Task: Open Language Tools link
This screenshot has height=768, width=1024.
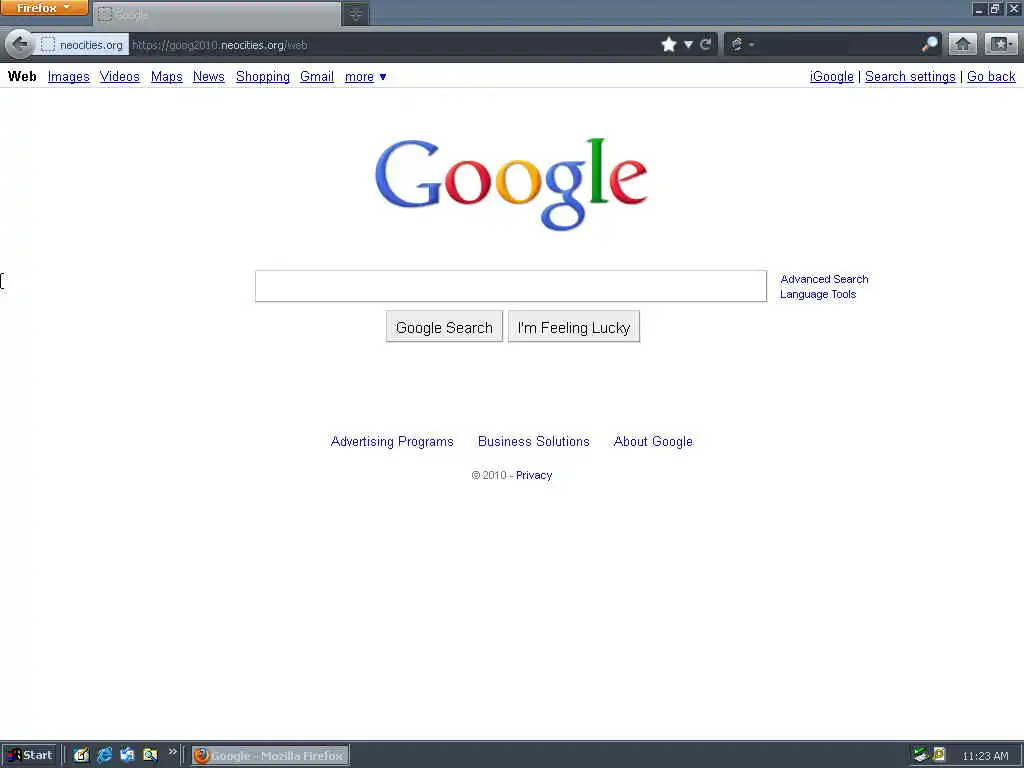Action: coord(818,294)
